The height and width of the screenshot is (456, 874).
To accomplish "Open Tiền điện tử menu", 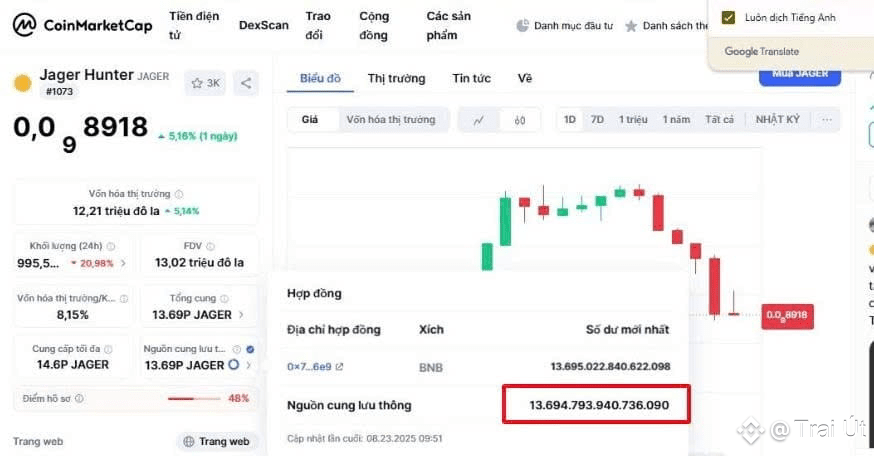I will (194, 25).
